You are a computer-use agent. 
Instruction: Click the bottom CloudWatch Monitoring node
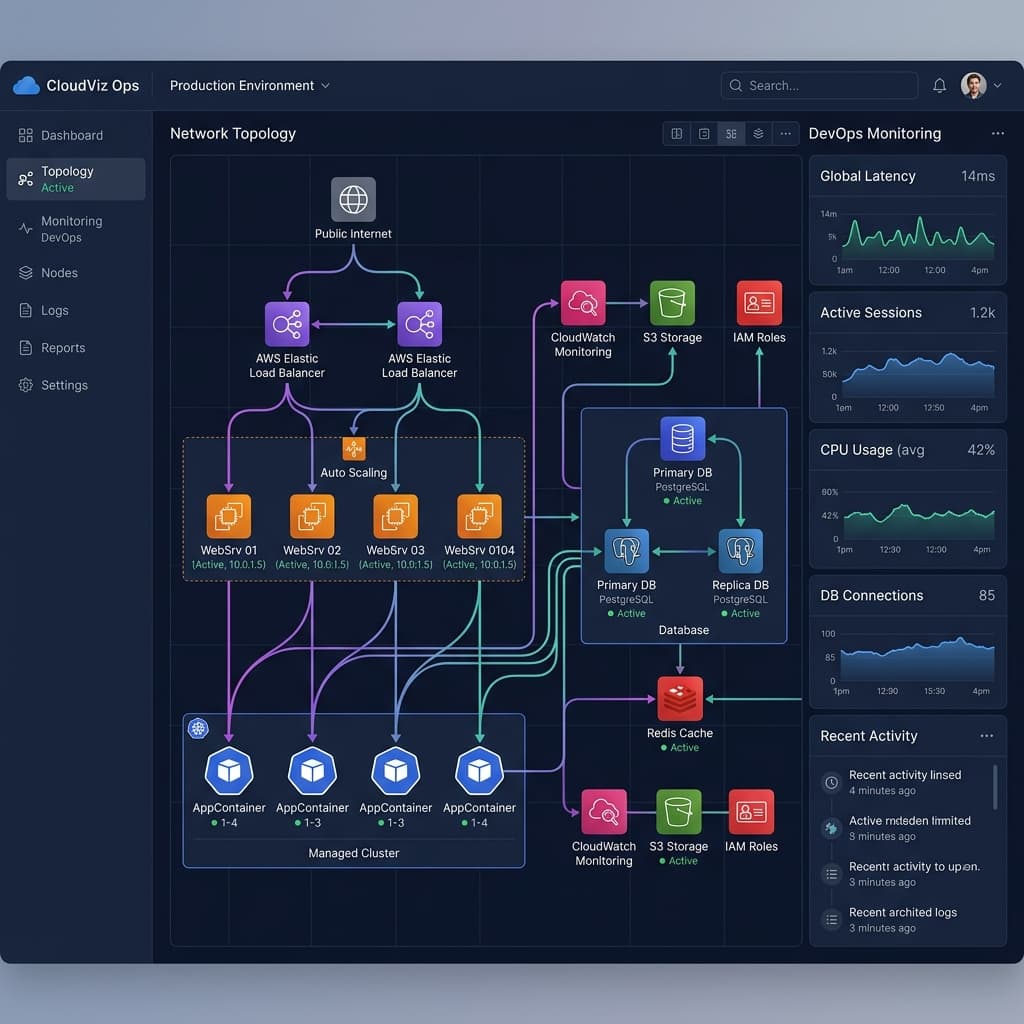click(604, 812)
